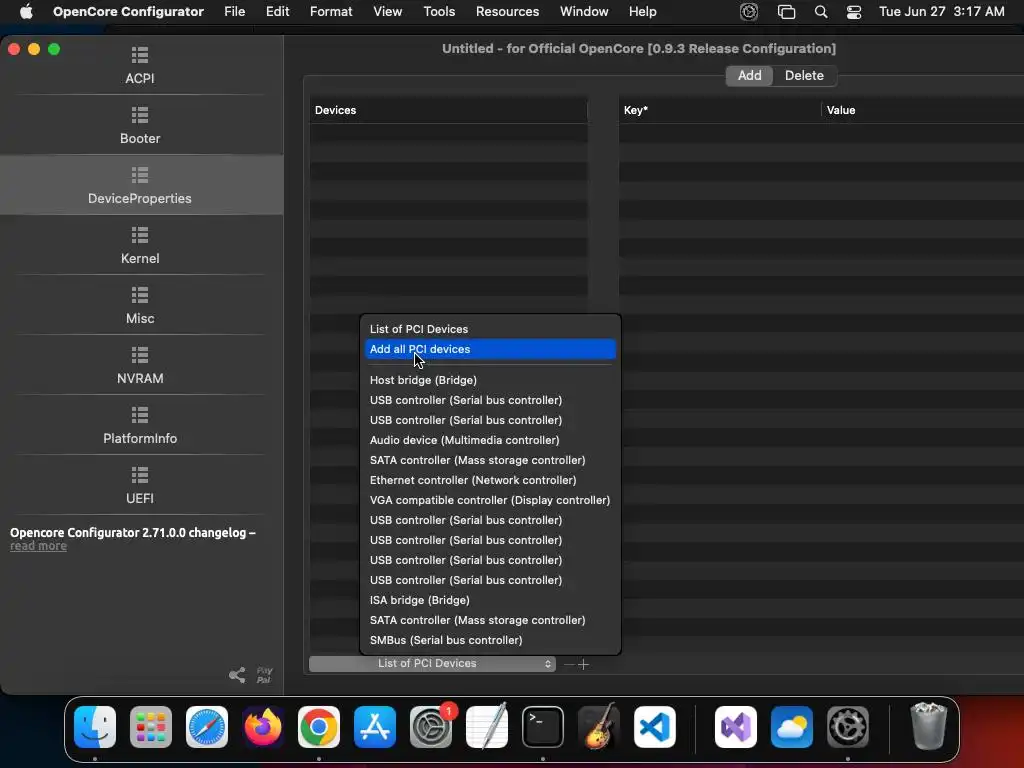Open the Format menu
The height and width of the screenshot is (768, 1024).
pyautogui.click(x=331, y=12)
